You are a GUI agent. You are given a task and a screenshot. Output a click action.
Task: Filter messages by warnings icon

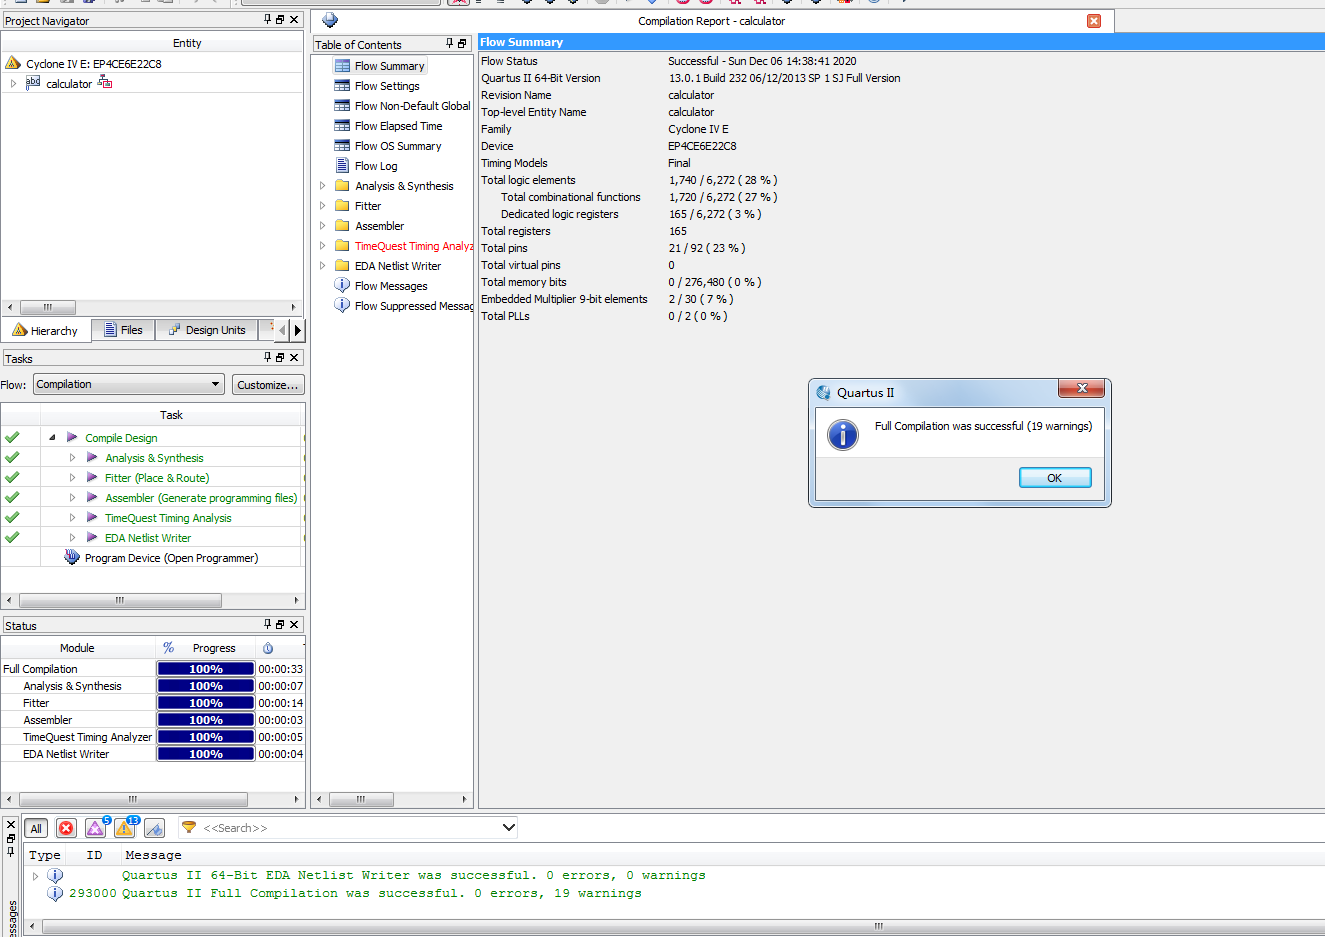click(x=124, y=828)
